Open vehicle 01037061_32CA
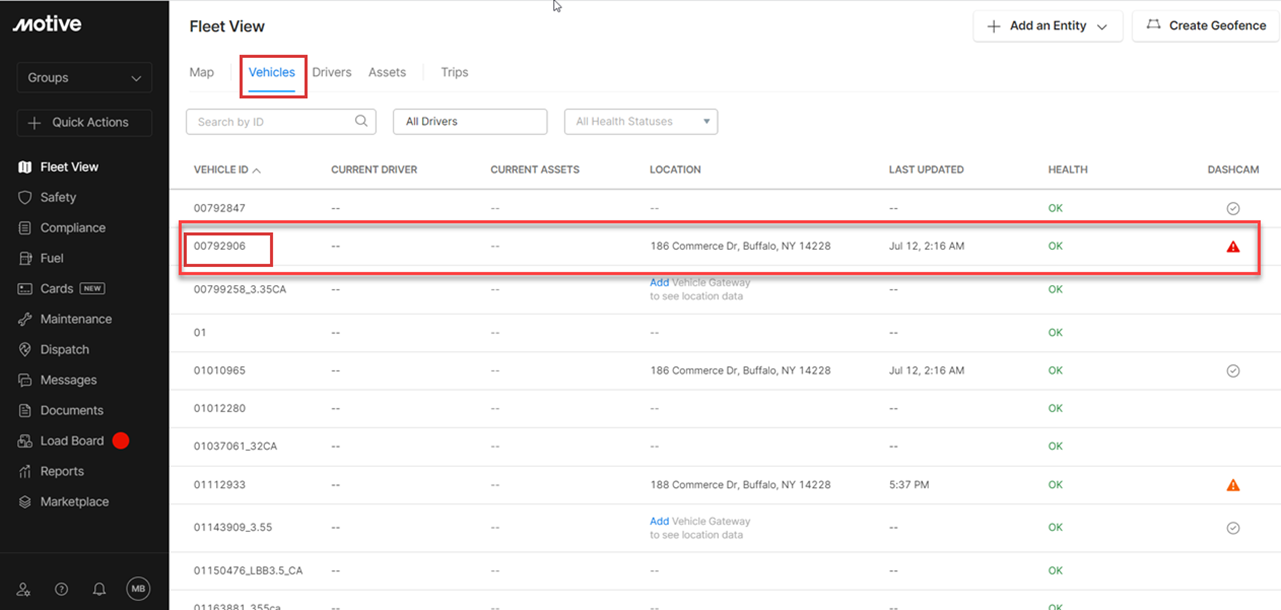 (235, 446)
